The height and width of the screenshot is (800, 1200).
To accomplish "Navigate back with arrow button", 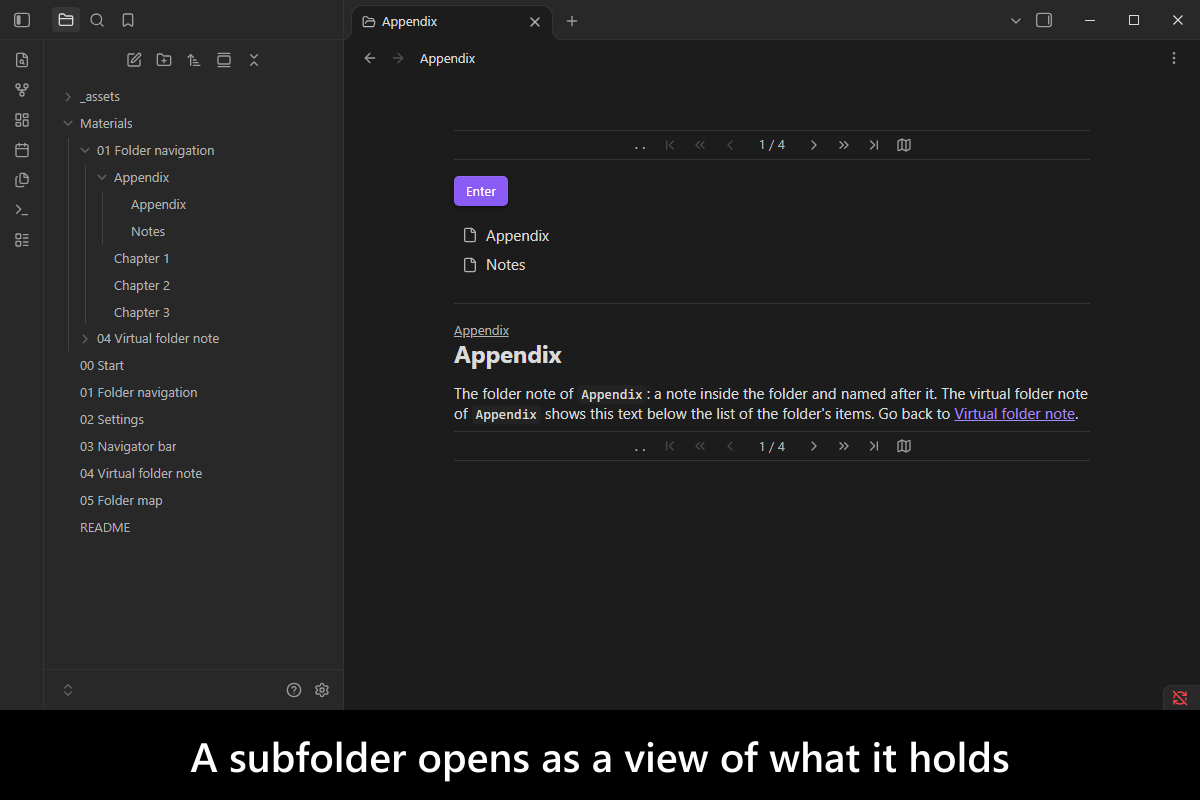I will (x=370, y=59).
